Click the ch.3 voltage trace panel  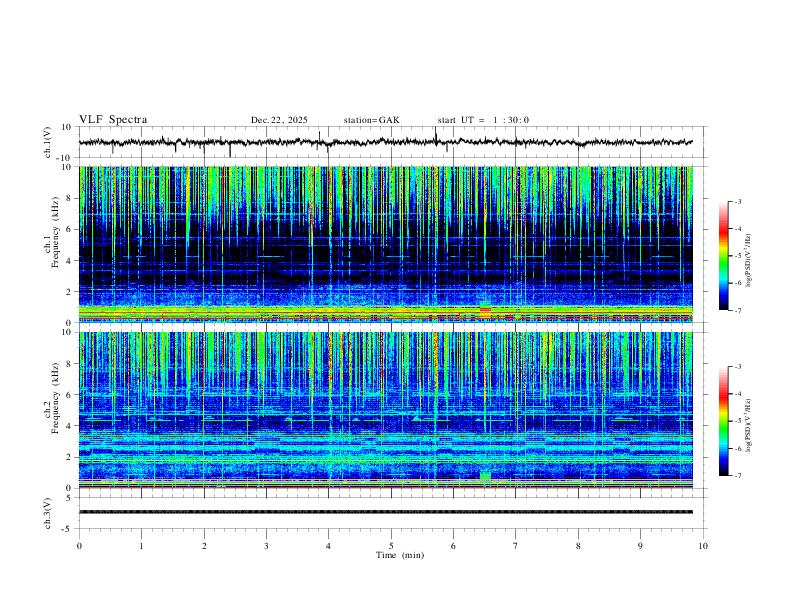click(392, 513)
